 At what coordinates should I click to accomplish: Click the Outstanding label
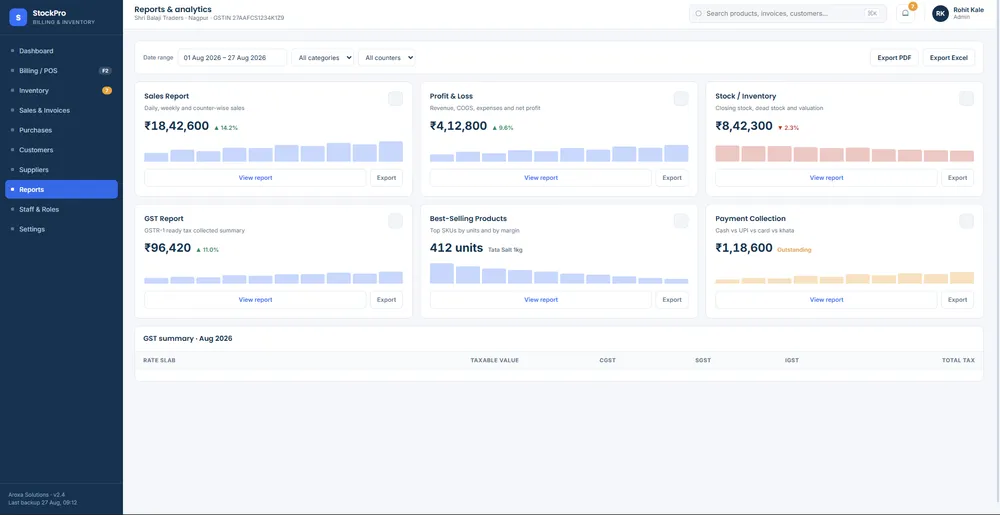pos(794,250)
